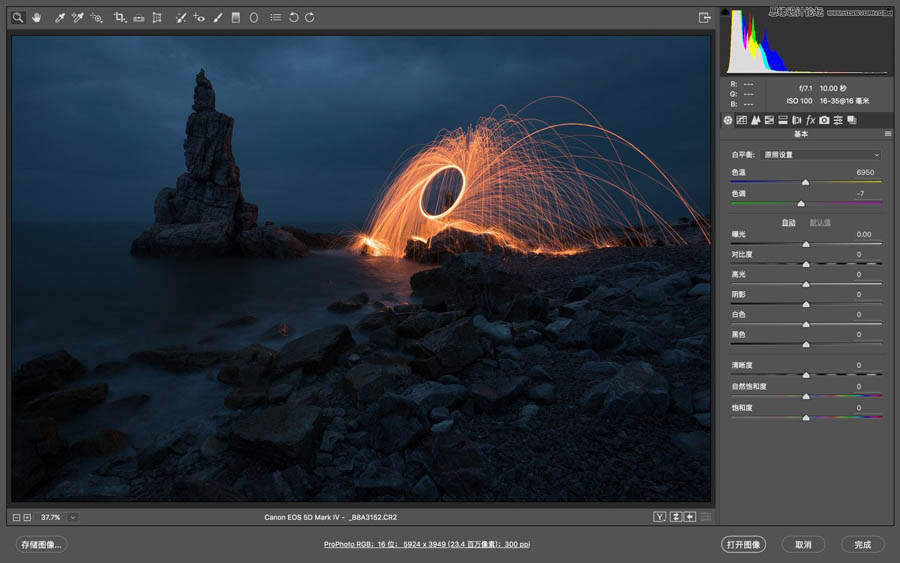This screenshot has height=563, width=900.
Task: Open the Basic panel options menu
Action: (x=887, y=134)
